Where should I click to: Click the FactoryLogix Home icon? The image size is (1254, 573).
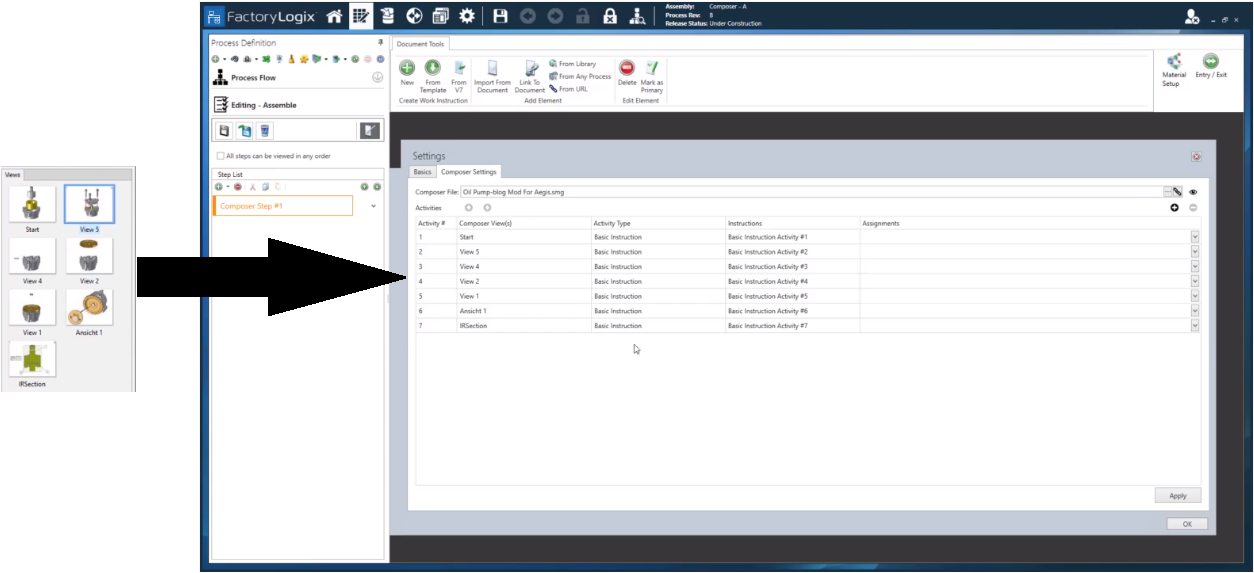[x=335, y=16]
